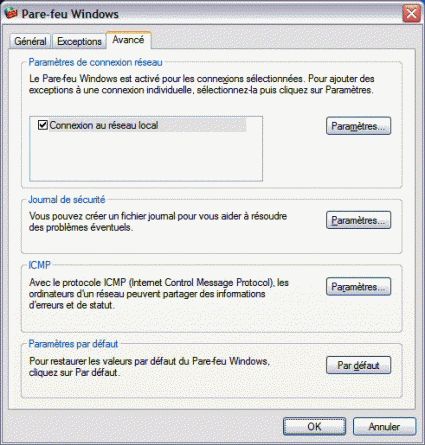Switch to the Général tab

pos(30,41)
